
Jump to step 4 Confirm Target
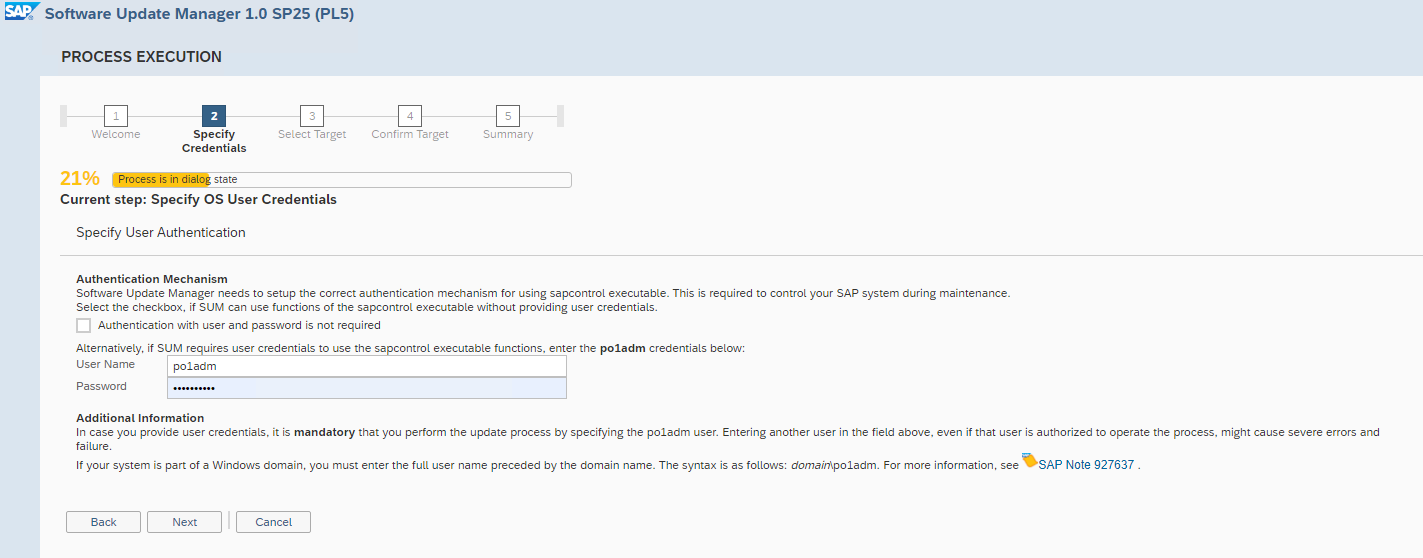tap(410, 116)
